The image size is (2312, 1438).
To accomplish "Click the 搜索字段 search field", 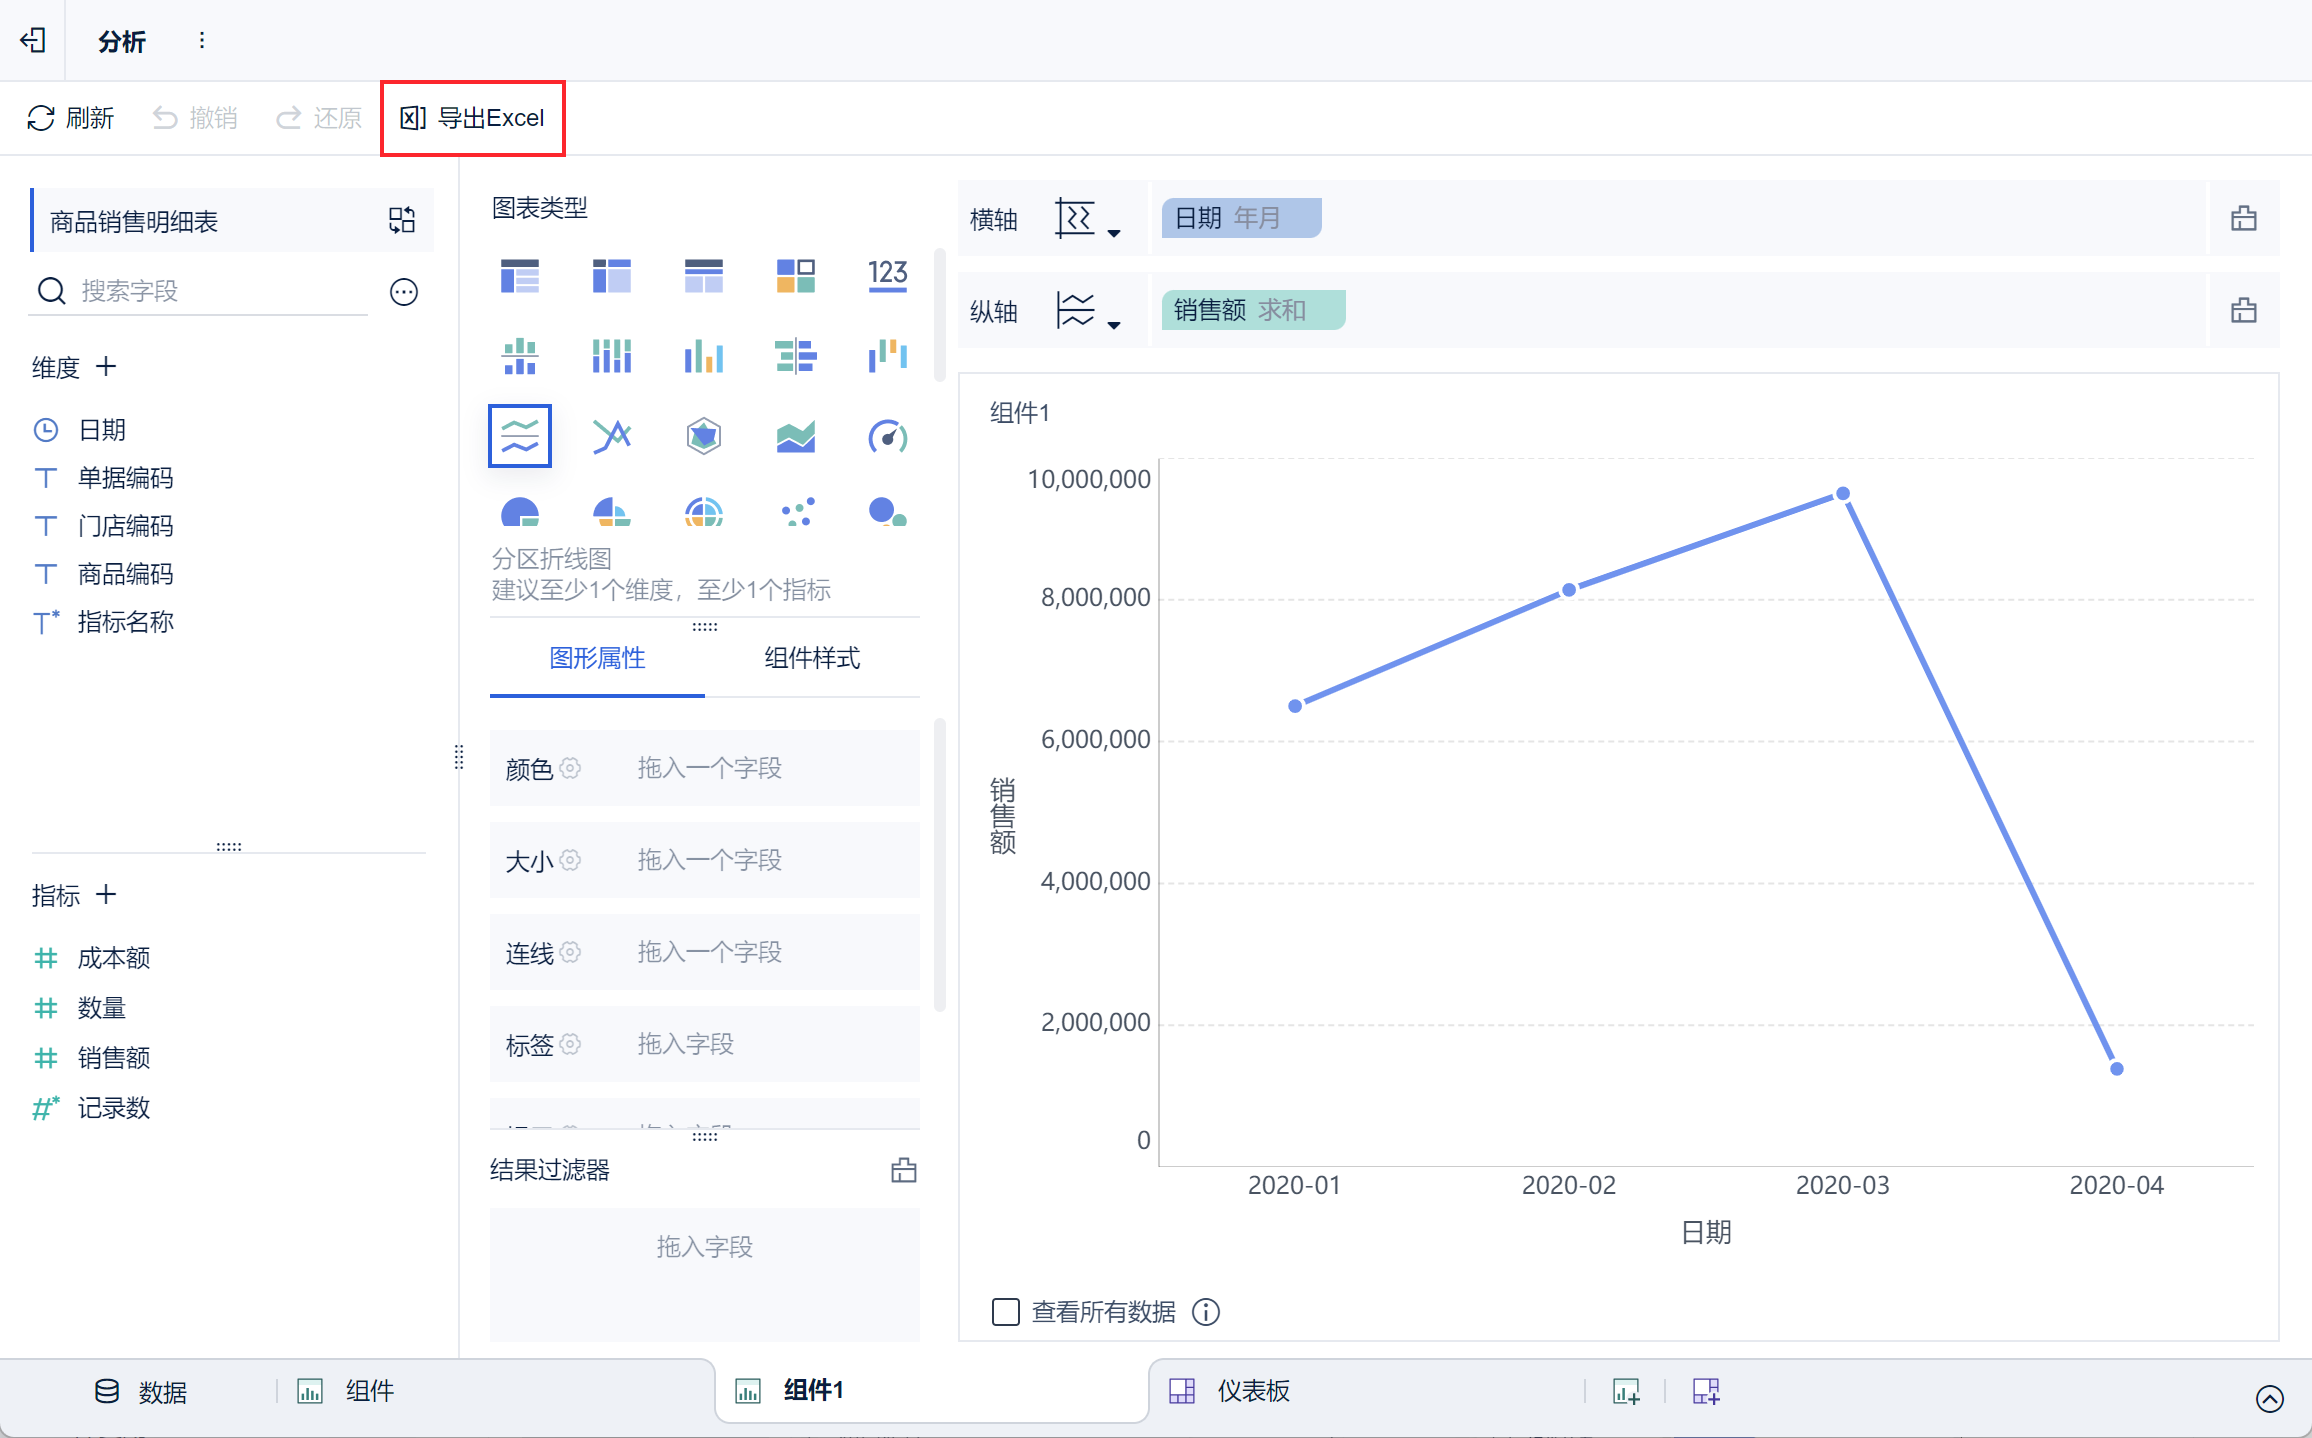I will [220, 291].
